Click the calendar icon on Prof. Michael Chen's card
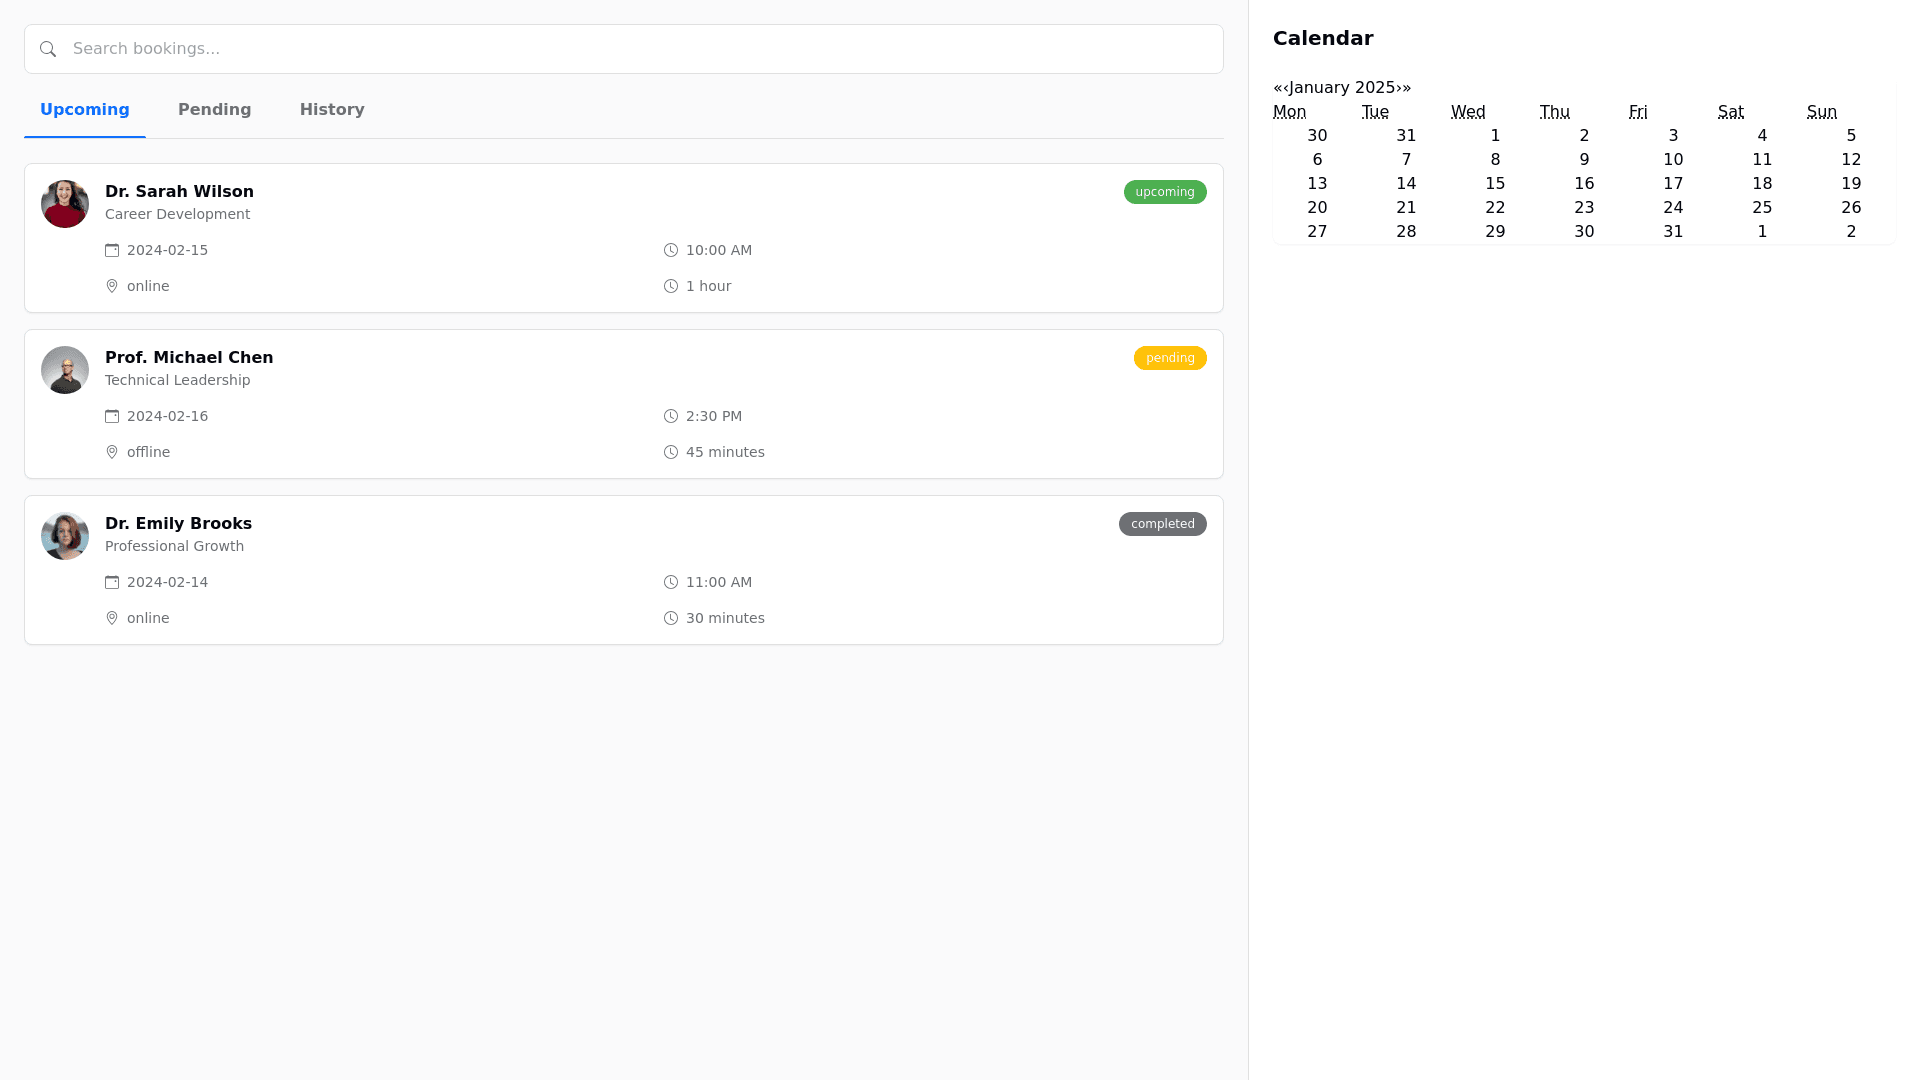 coord(112,416)
